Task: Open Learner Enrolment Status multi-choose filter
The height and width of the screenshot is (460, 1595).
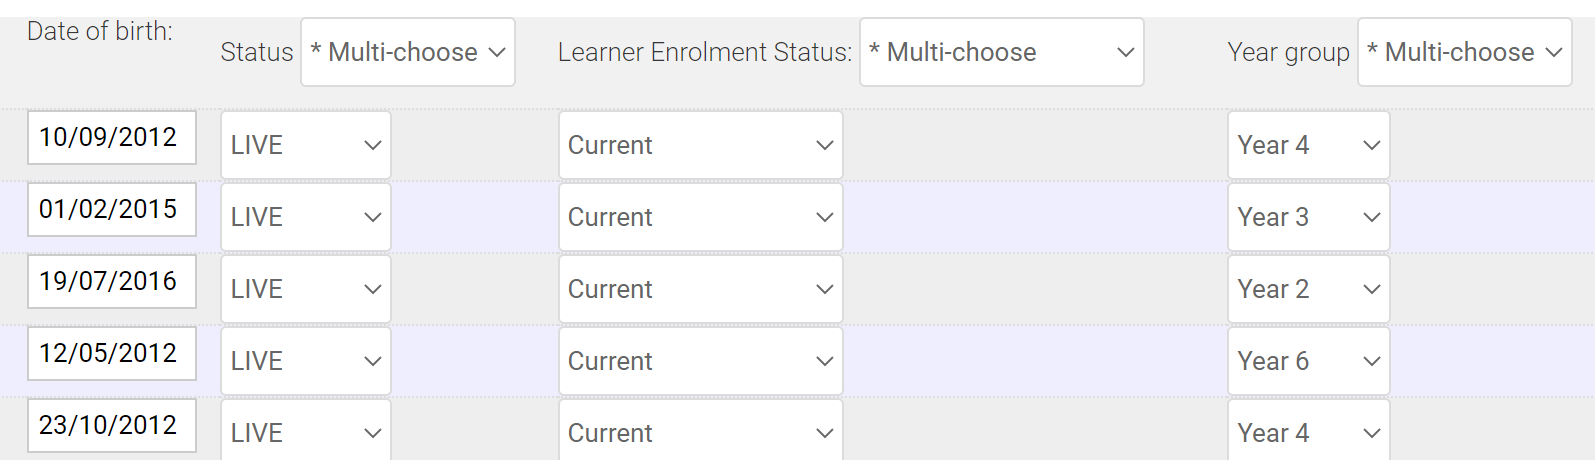Action: coord(1001,52)
